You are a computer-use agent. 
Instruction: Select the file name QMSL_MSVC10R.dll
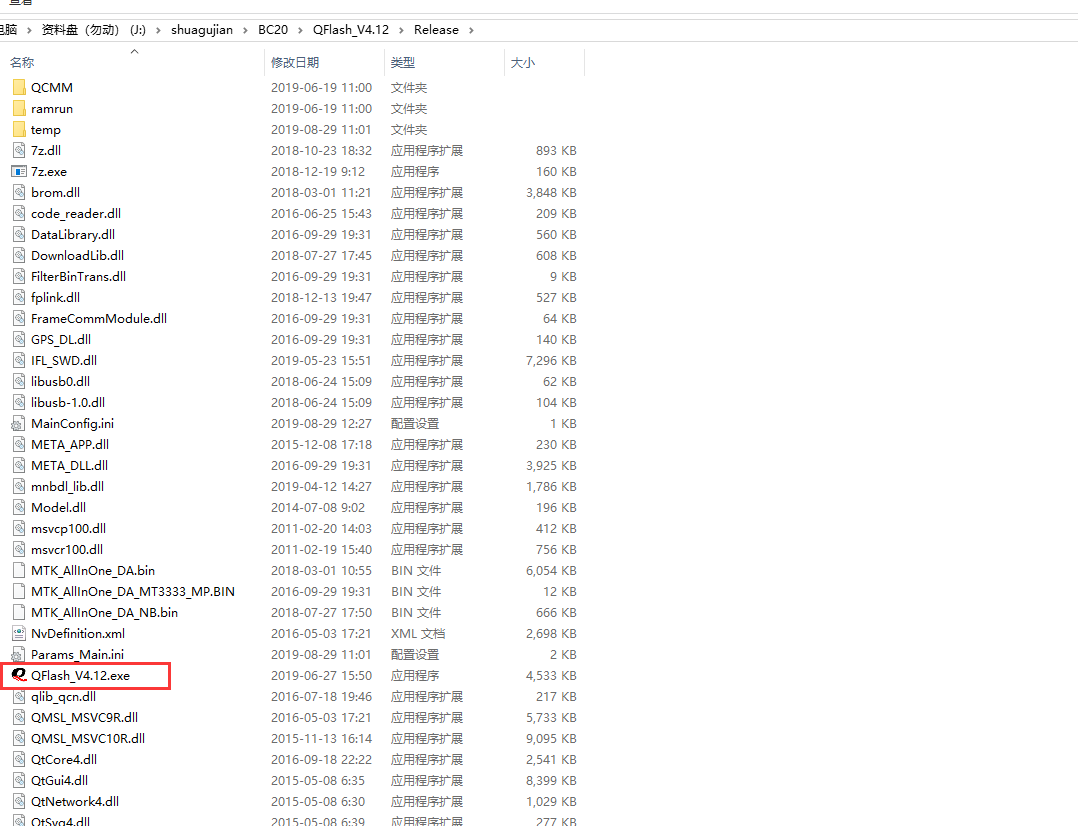[x=88, y=739]
